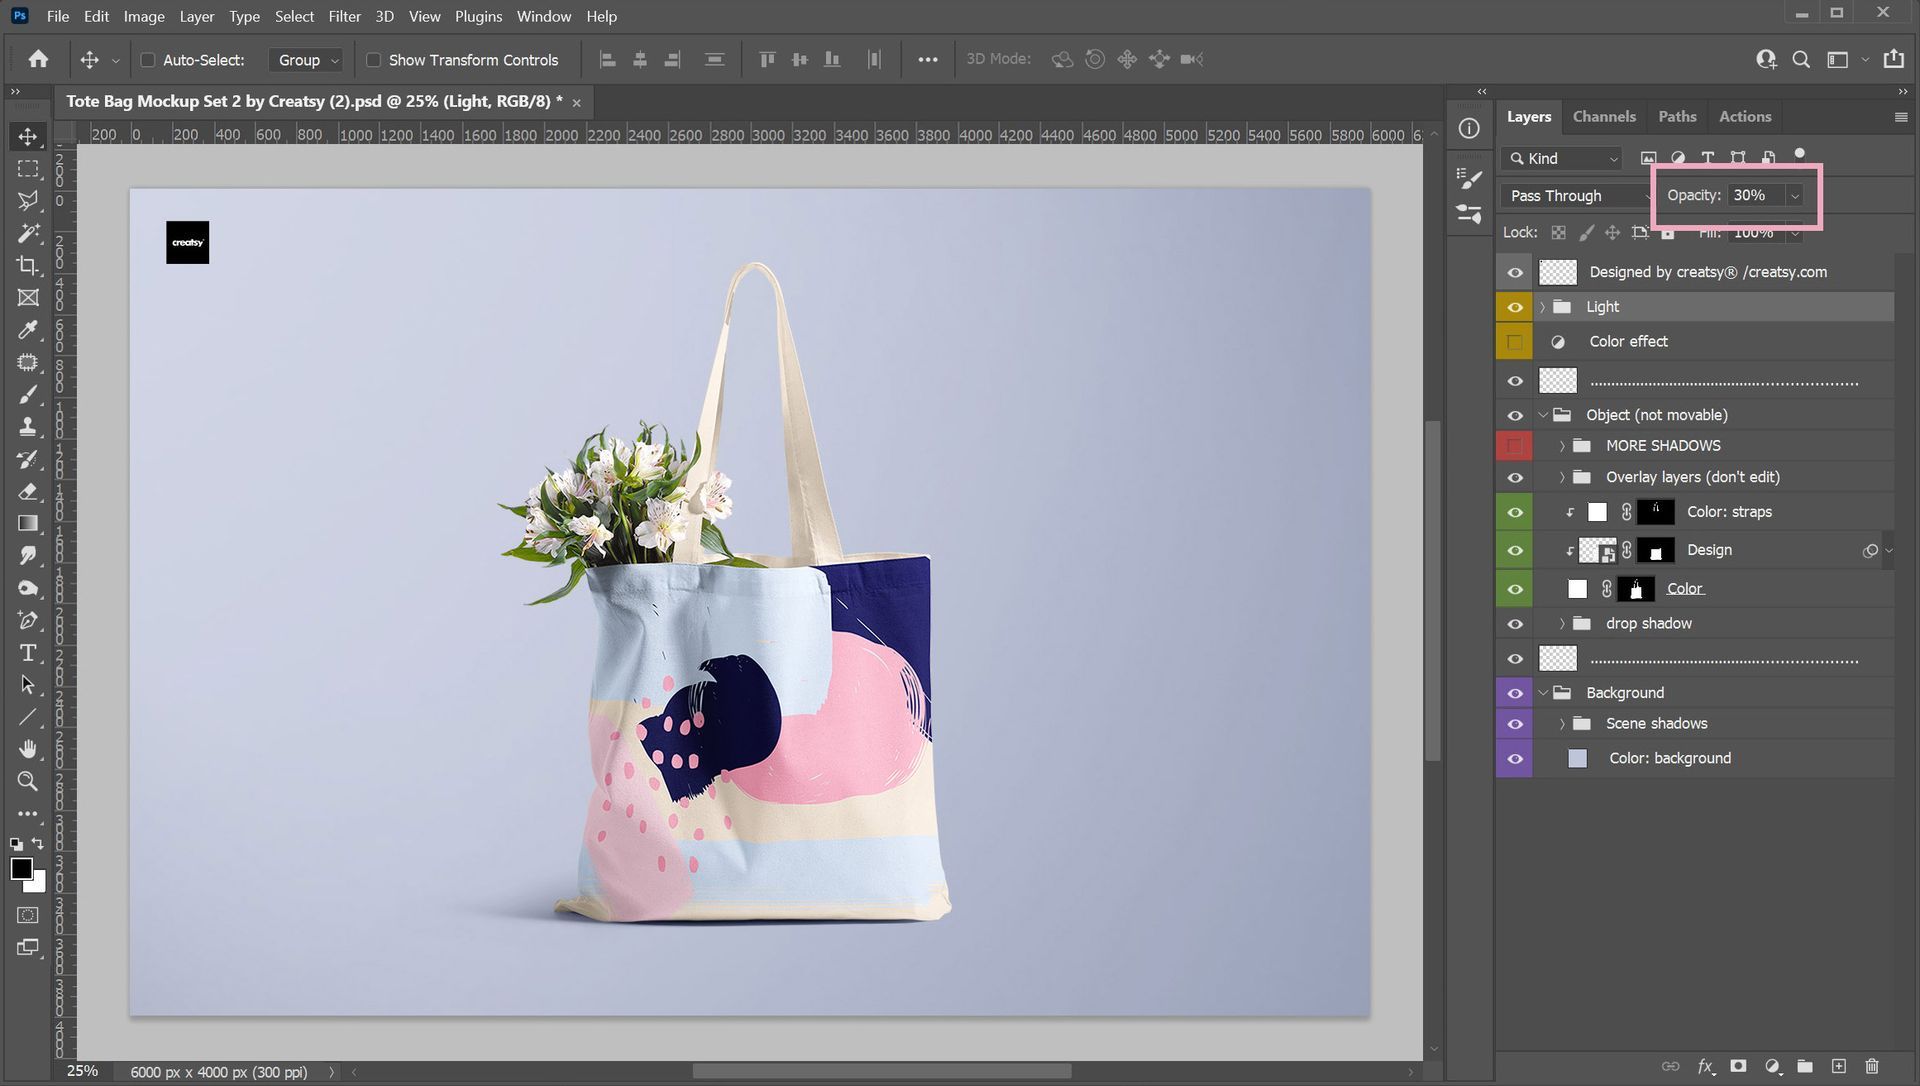Expand the Light group
1920x1086 pixels.
[1543, 307]
